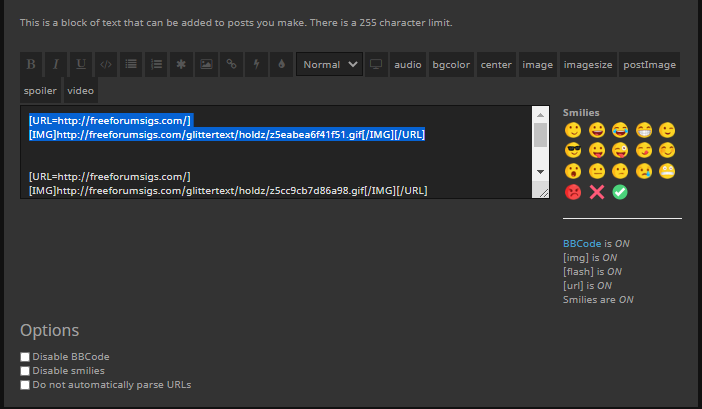Insert an unordered bullet list

coord(131,64)
